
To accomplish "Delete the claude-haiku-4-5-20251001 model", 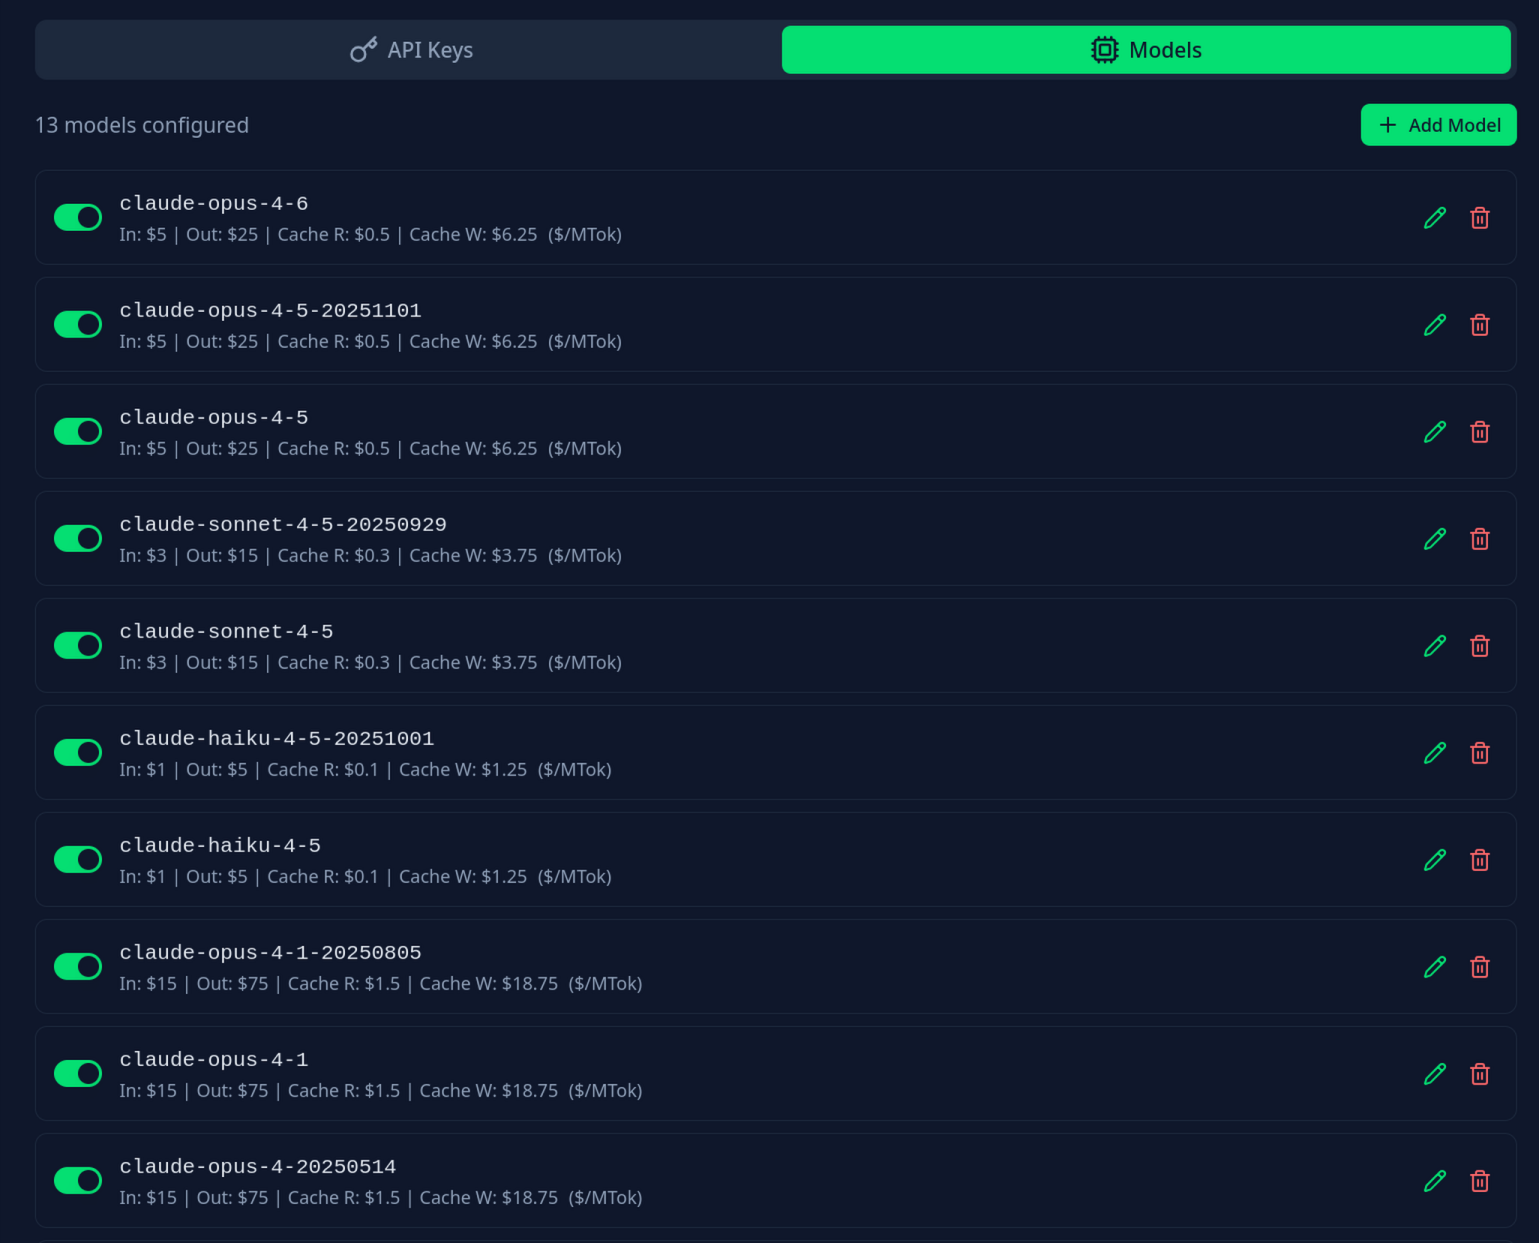I will pos(1480,753).
